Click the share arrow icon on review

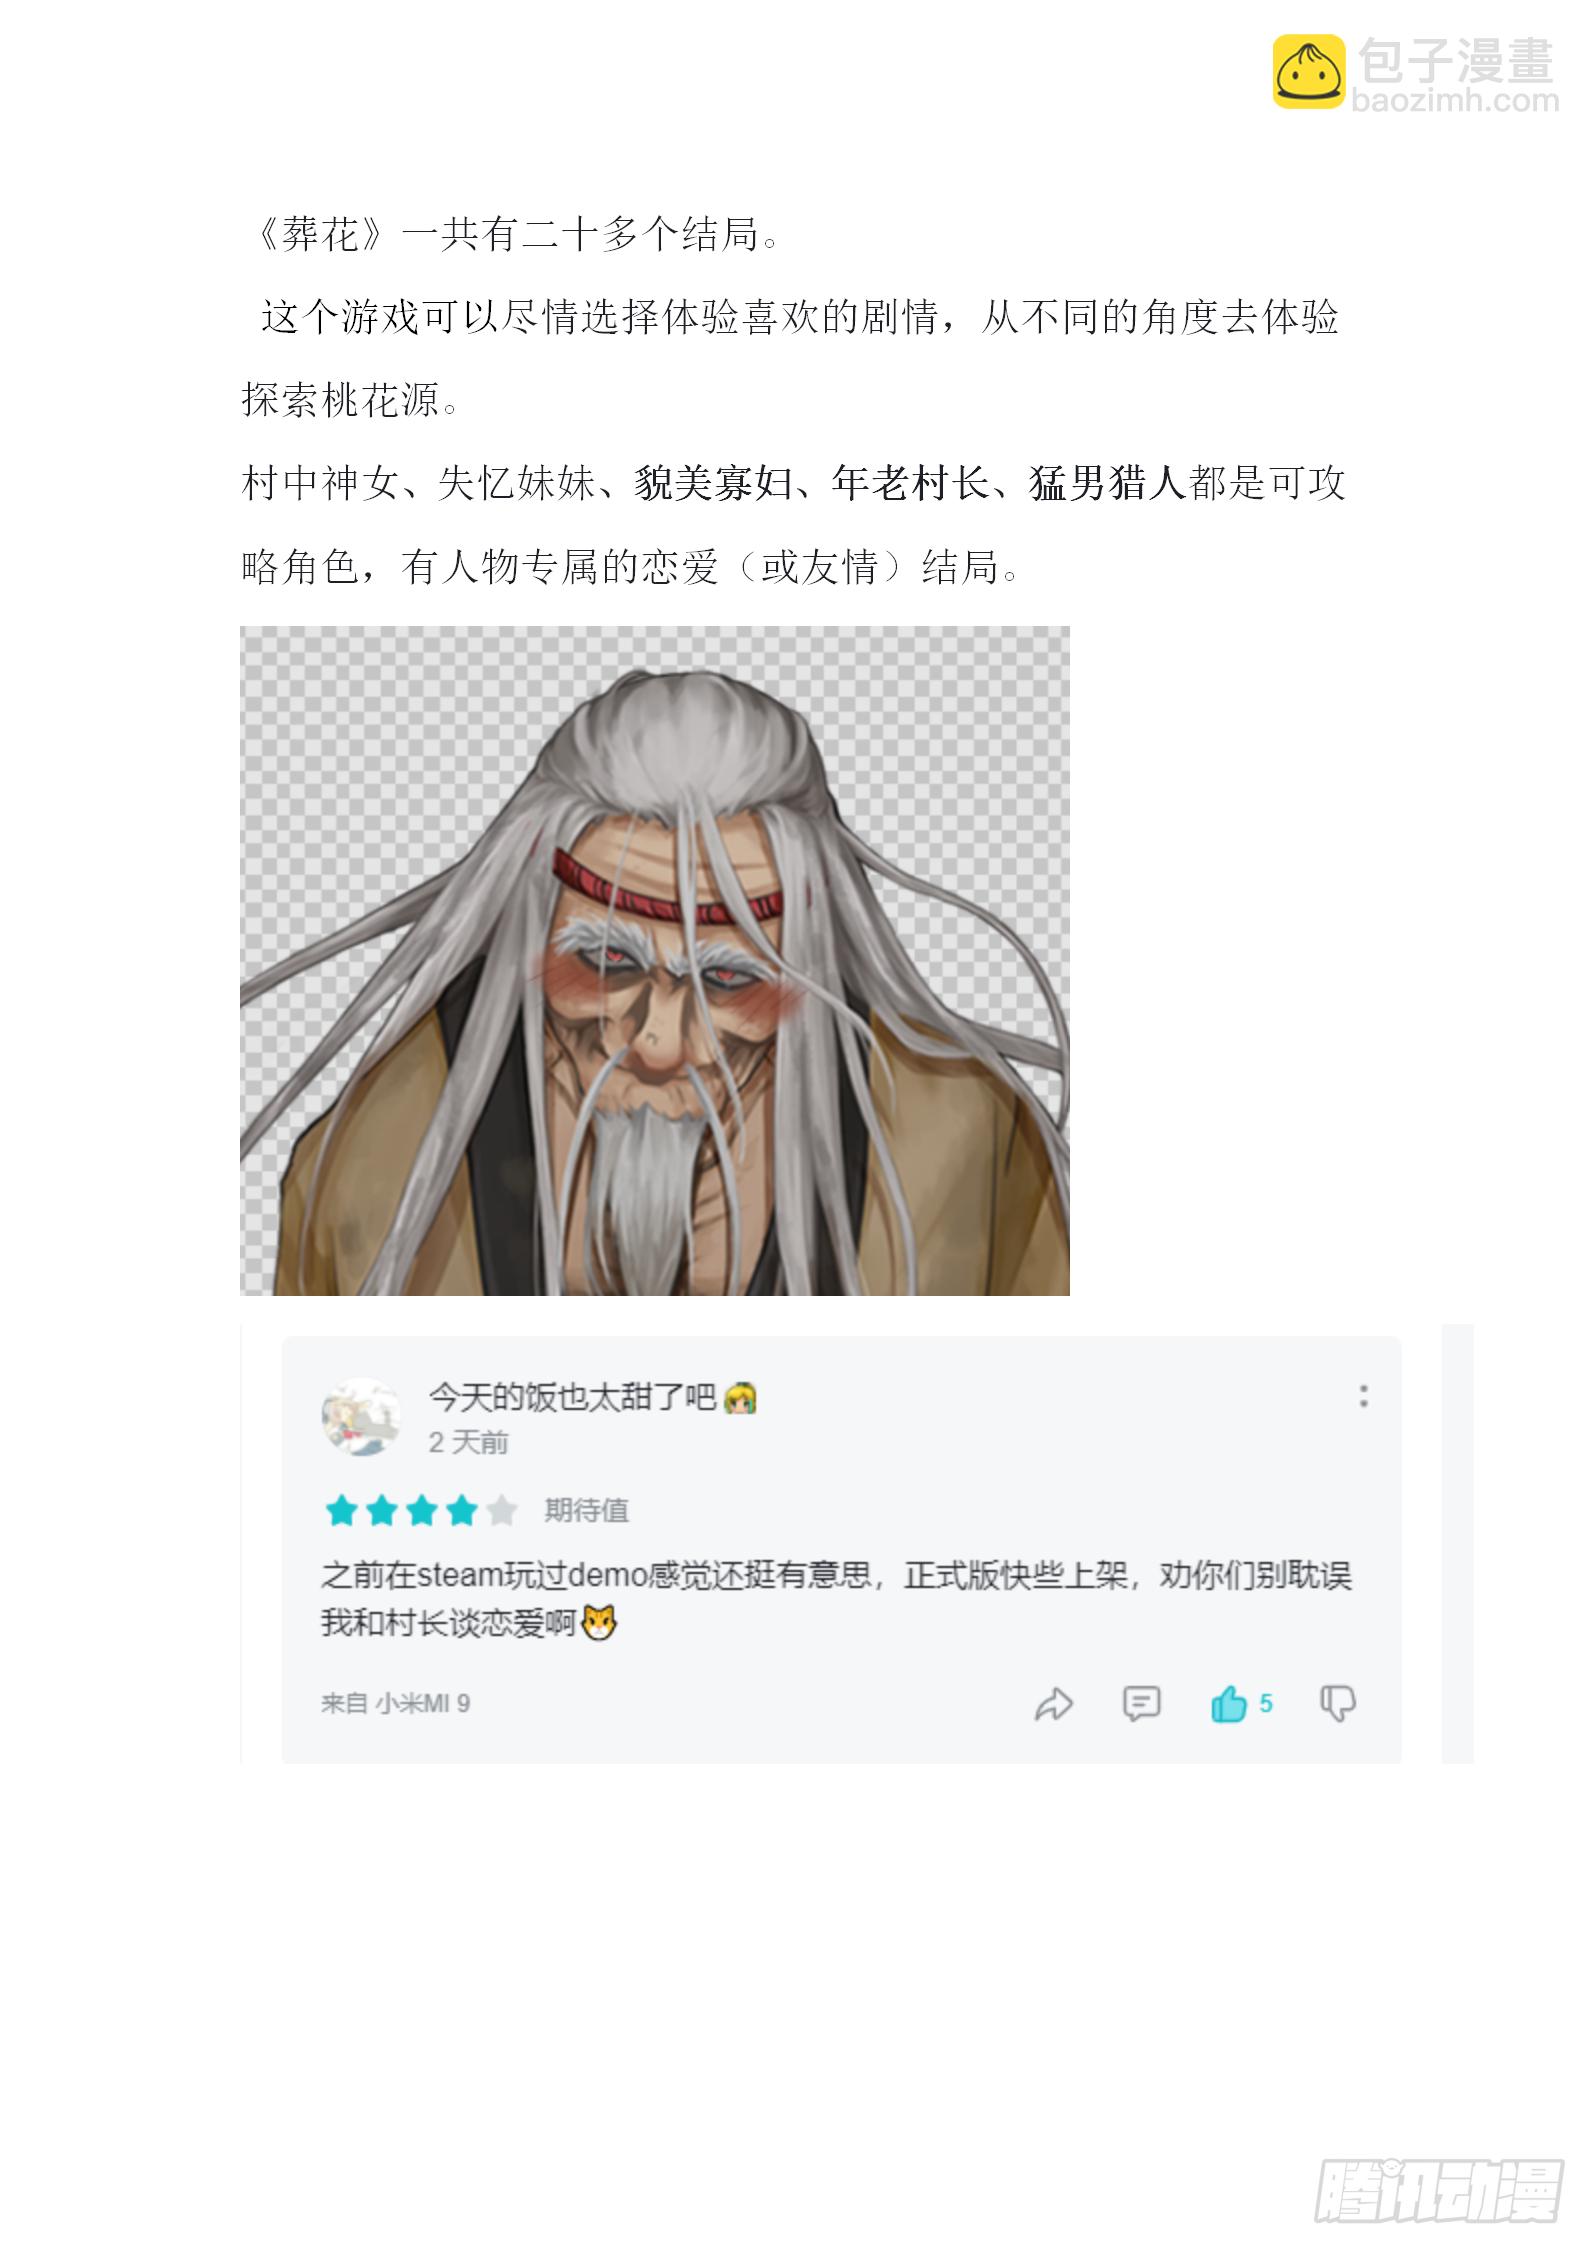[1053, 1704]
